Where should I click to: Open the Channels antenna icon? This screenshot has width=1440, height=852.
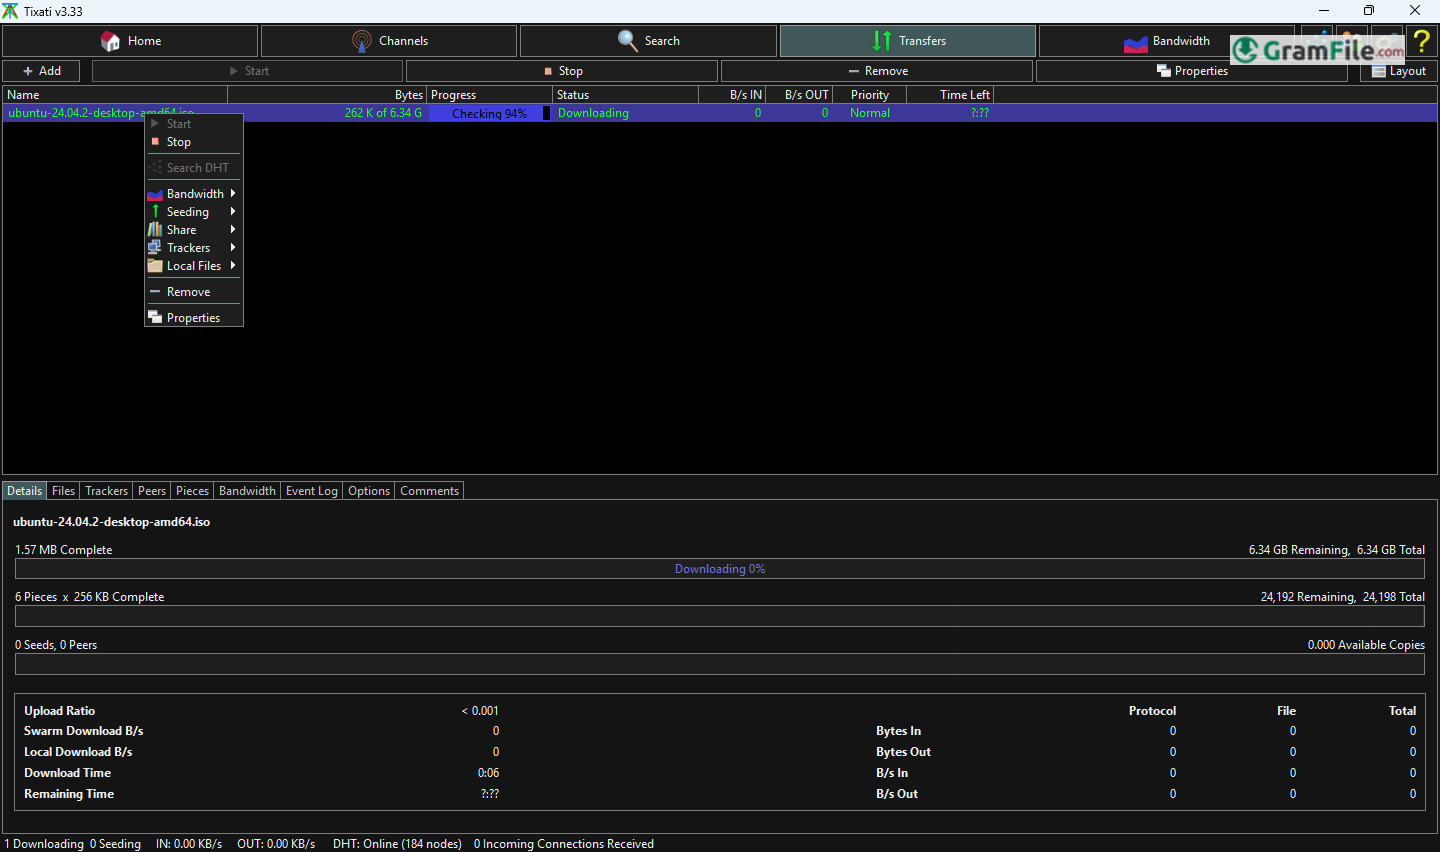pyautogui.click(x=362, y=41)
